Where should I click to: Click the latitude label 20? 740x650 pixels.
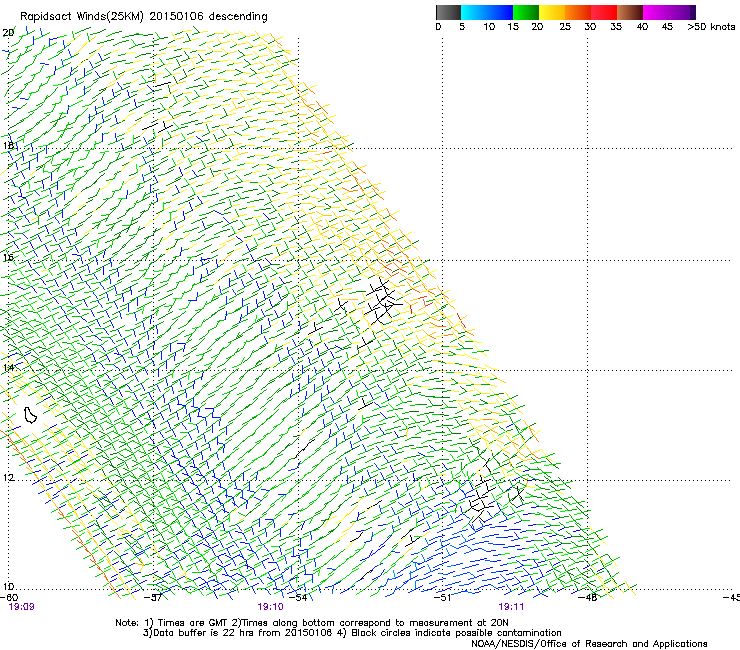coord(8,33)
